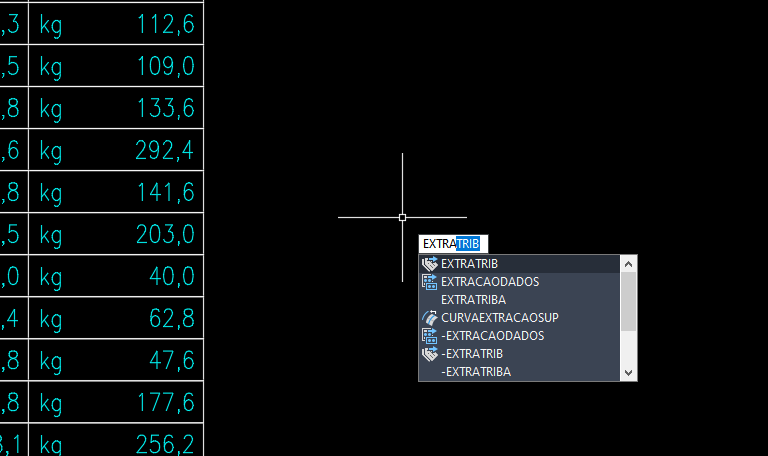Click the EXTRATRIB command input box
The height and width of the screenshot is (456, 768).
[452, 244]
